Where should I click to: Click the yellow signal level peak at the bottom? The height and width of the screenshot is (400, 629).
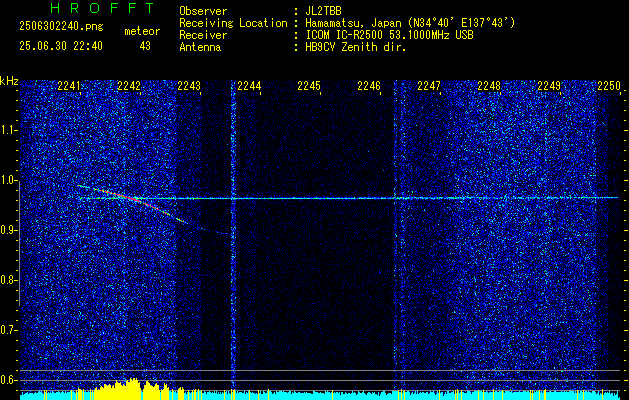click(132, 388)
